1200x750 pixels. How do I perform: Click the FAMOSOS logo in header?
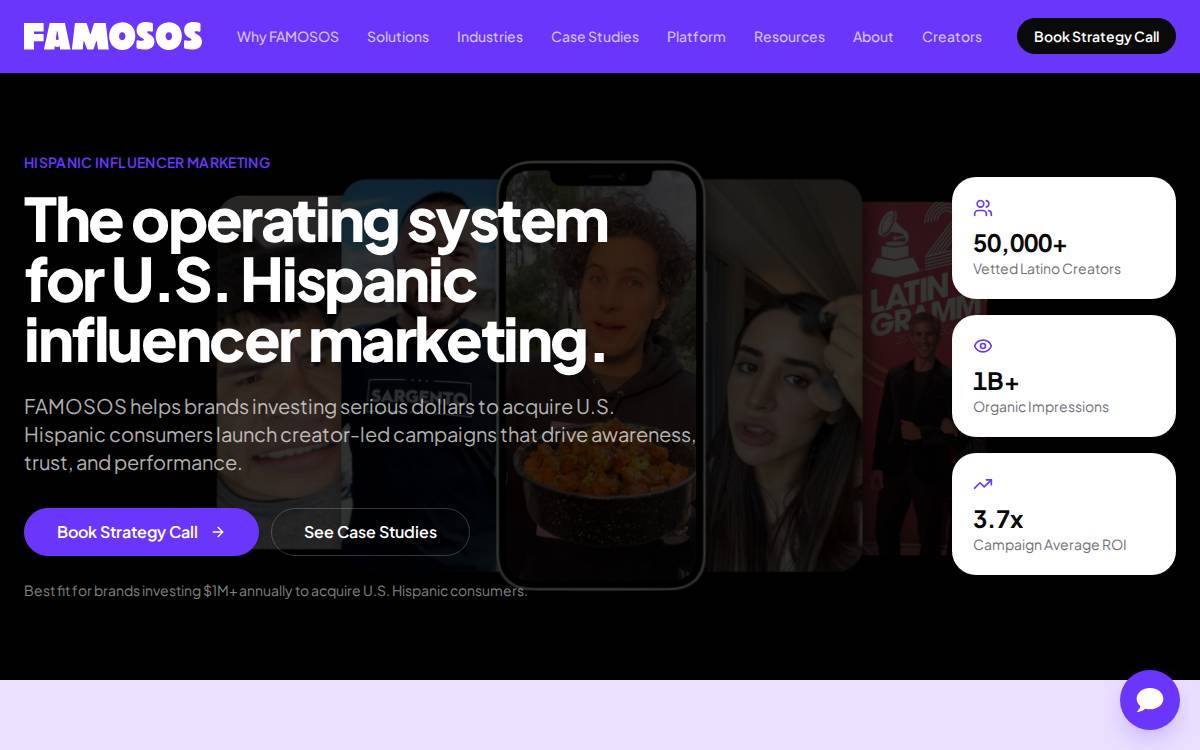[x=113, y=37]
